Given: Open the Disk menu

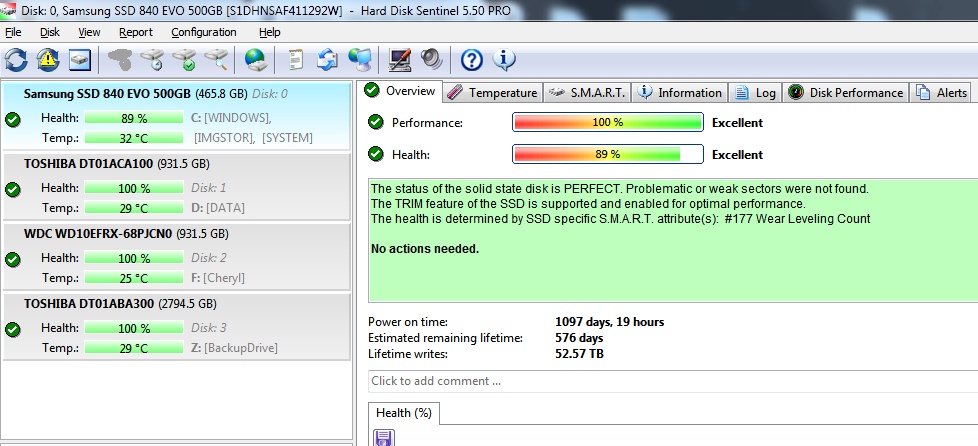Looking at the screenshot, I should click(50, 32).
